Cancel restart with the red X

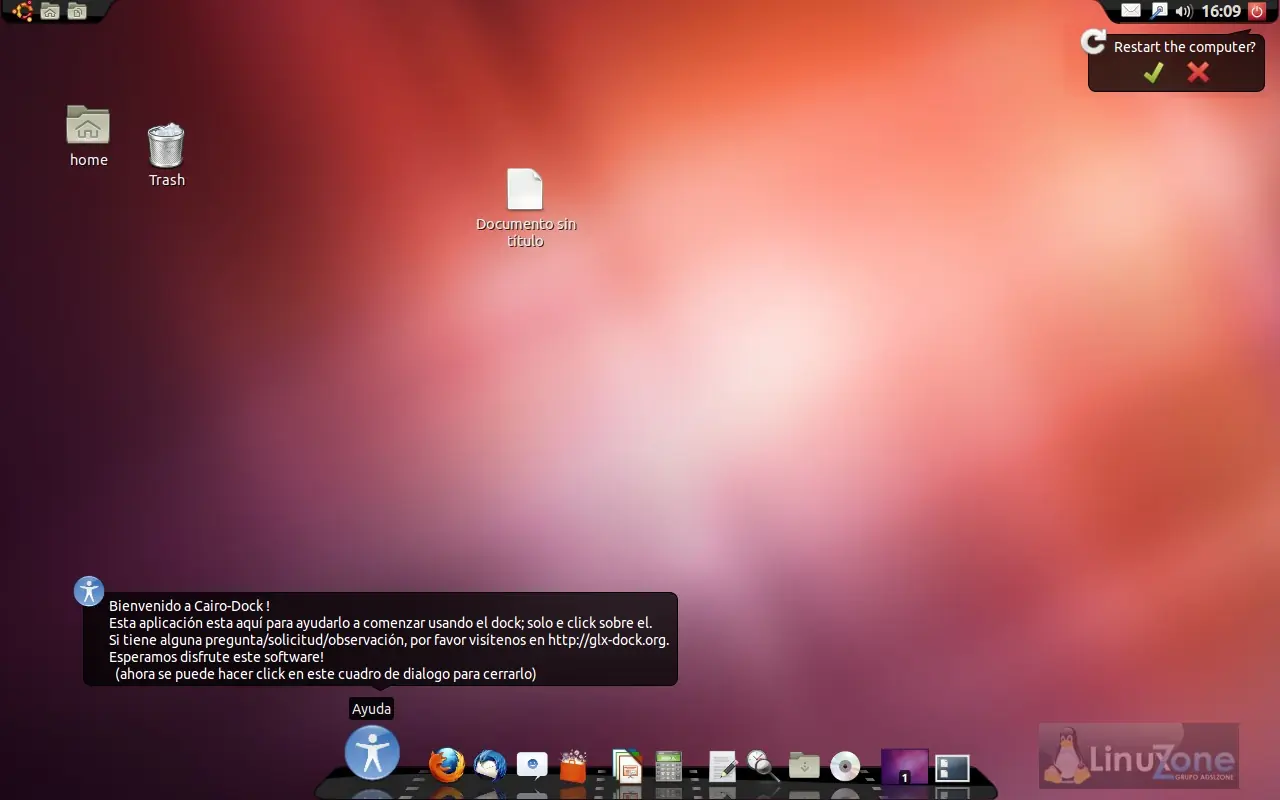1198,72
